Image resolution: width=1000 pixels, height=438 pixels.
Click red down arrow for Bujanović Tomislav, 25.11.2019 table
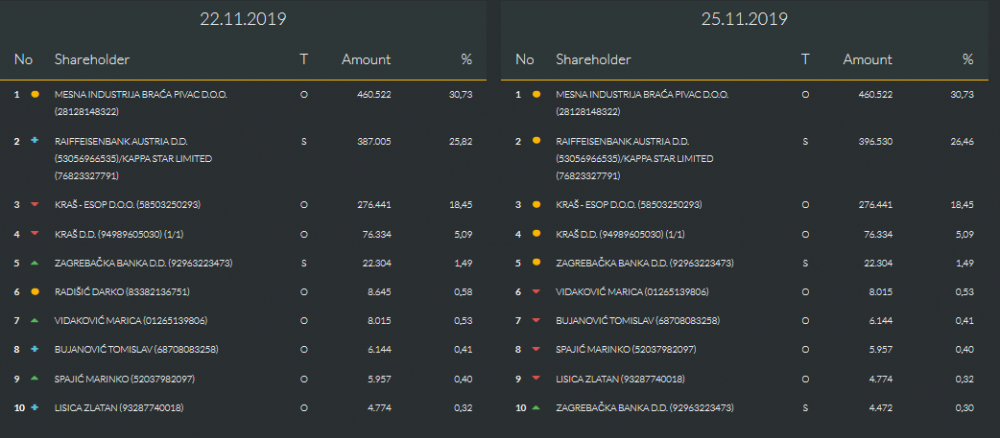point(536,321)
